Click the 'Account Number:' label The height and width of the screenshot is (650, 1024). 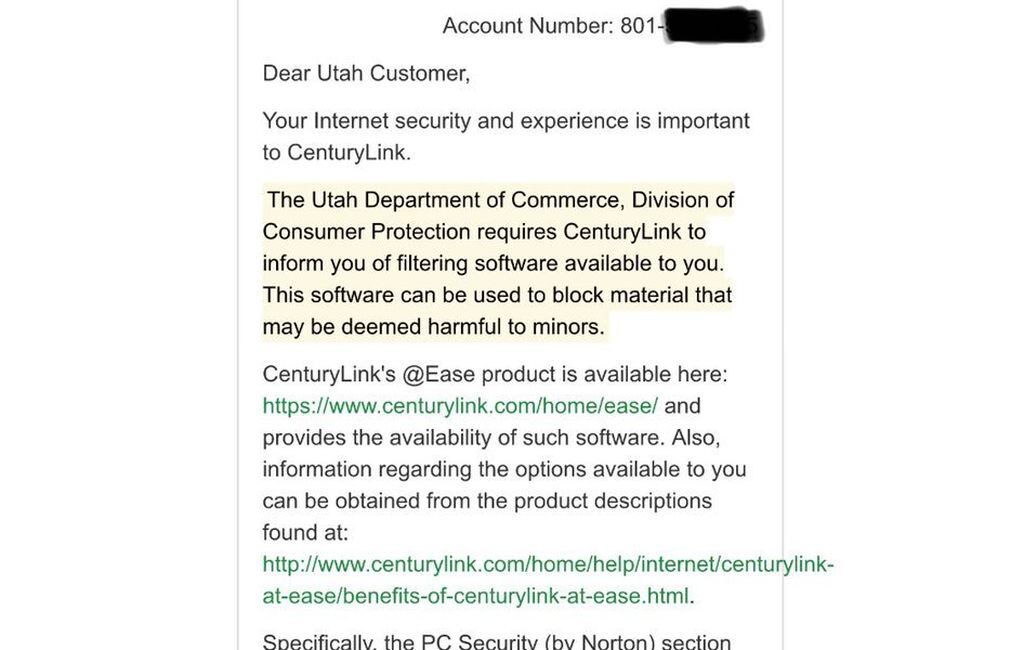pos(527,26)
